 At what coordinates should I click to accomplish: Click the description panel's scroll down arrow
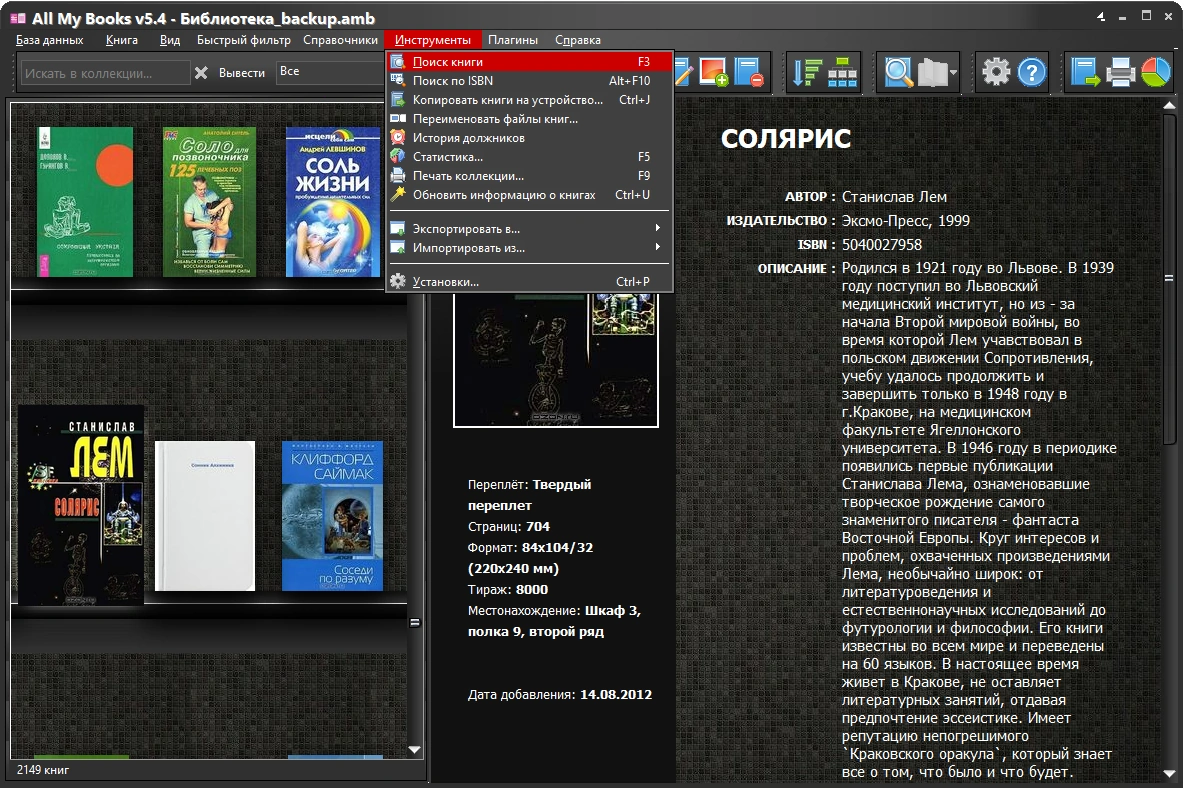tap(1169, 773)
